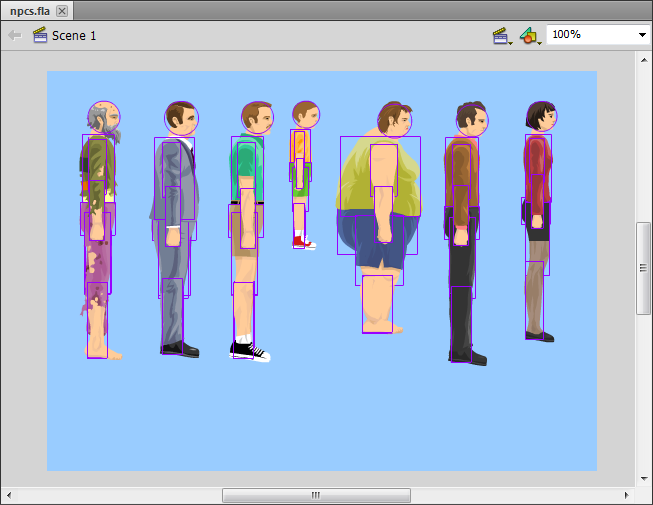Select the obese man's yellow shirt torso
The image size is (653, 505).
point(380,177)
